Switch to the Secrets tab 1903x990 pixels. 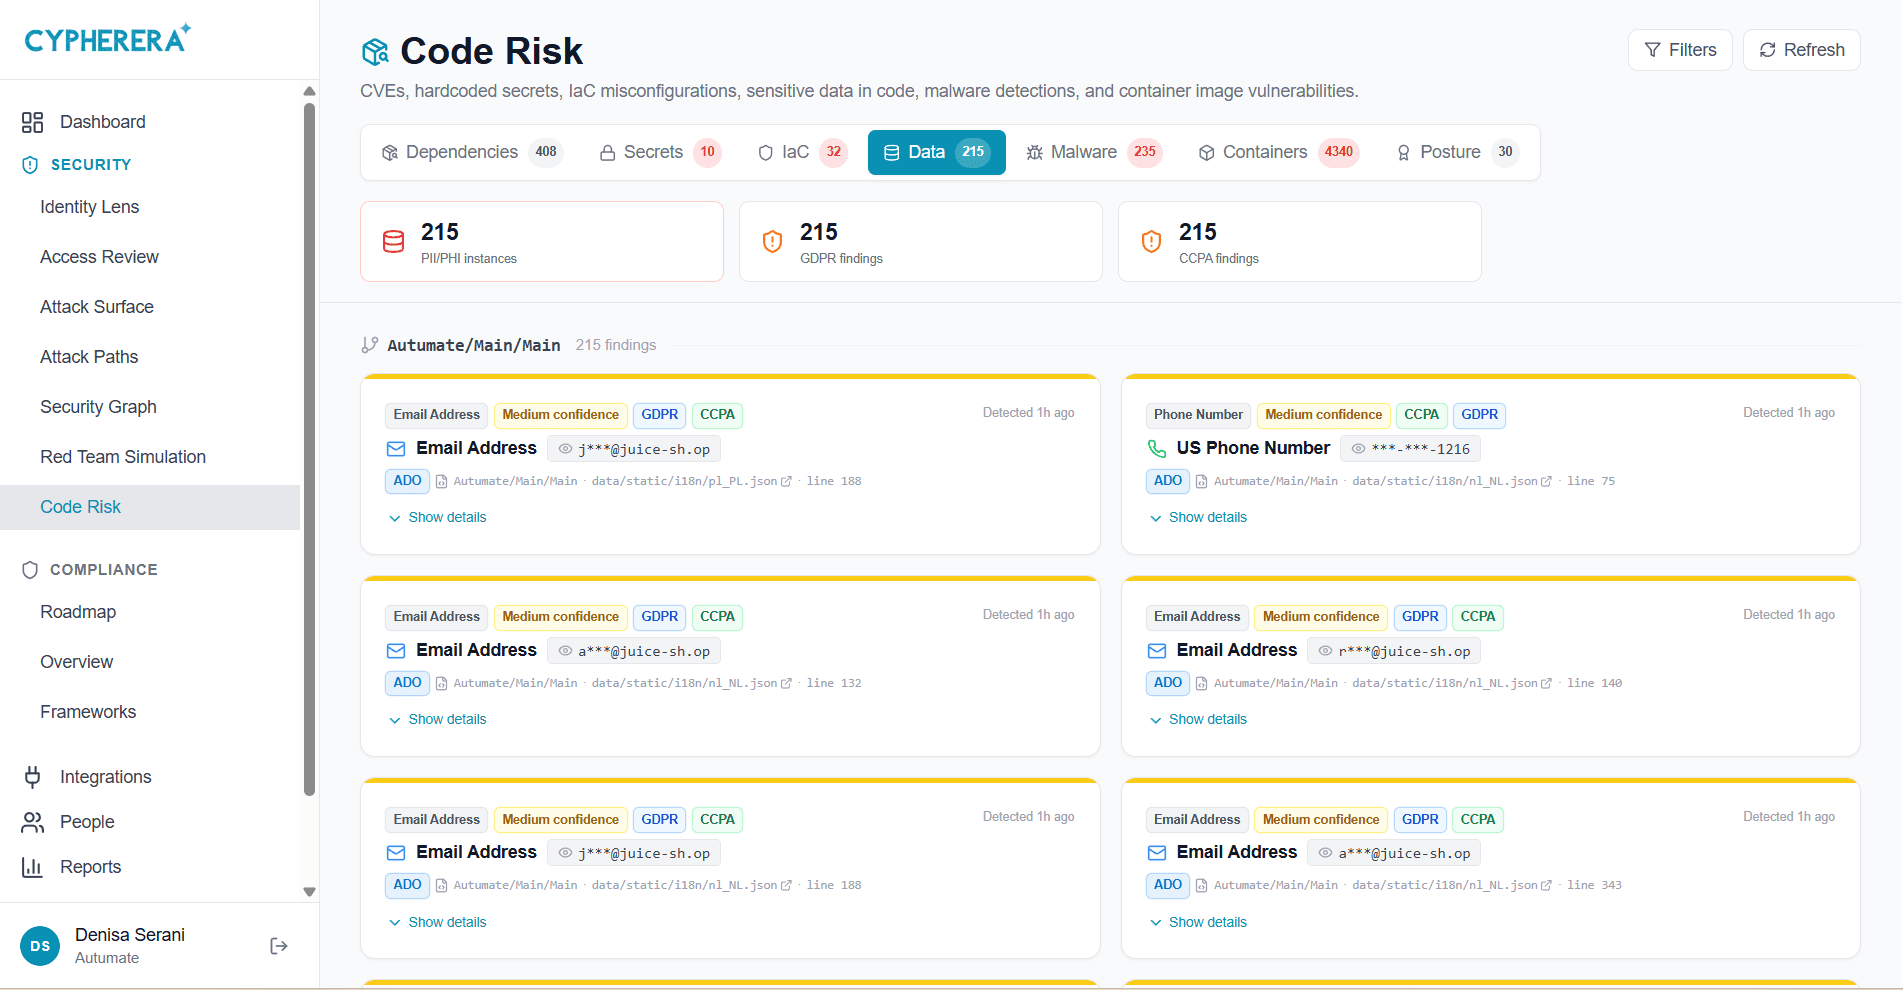point(659,152)
